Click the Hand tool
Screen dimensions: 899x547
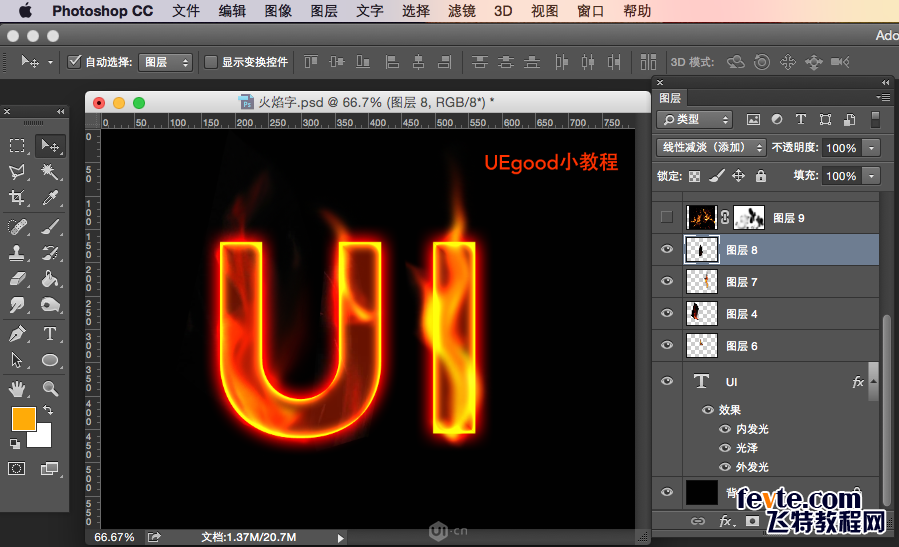[18, 387]
